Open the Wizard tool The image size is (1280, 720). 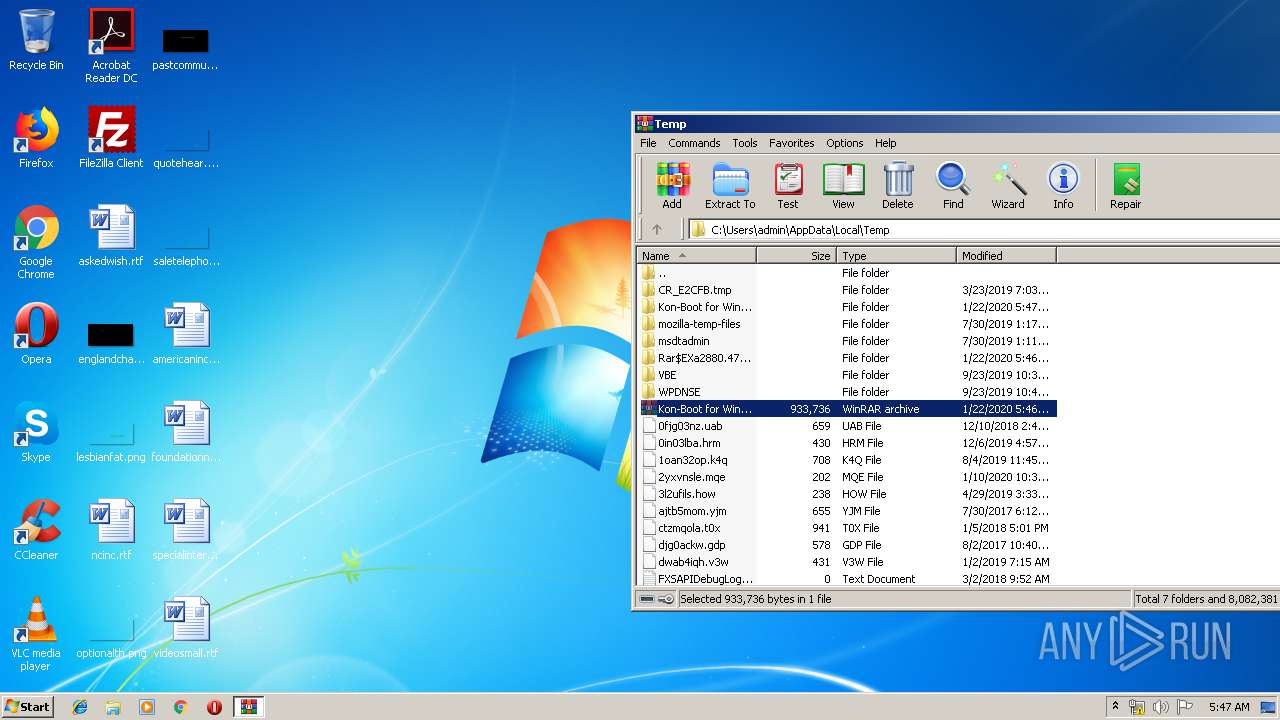click(1008, 186)
